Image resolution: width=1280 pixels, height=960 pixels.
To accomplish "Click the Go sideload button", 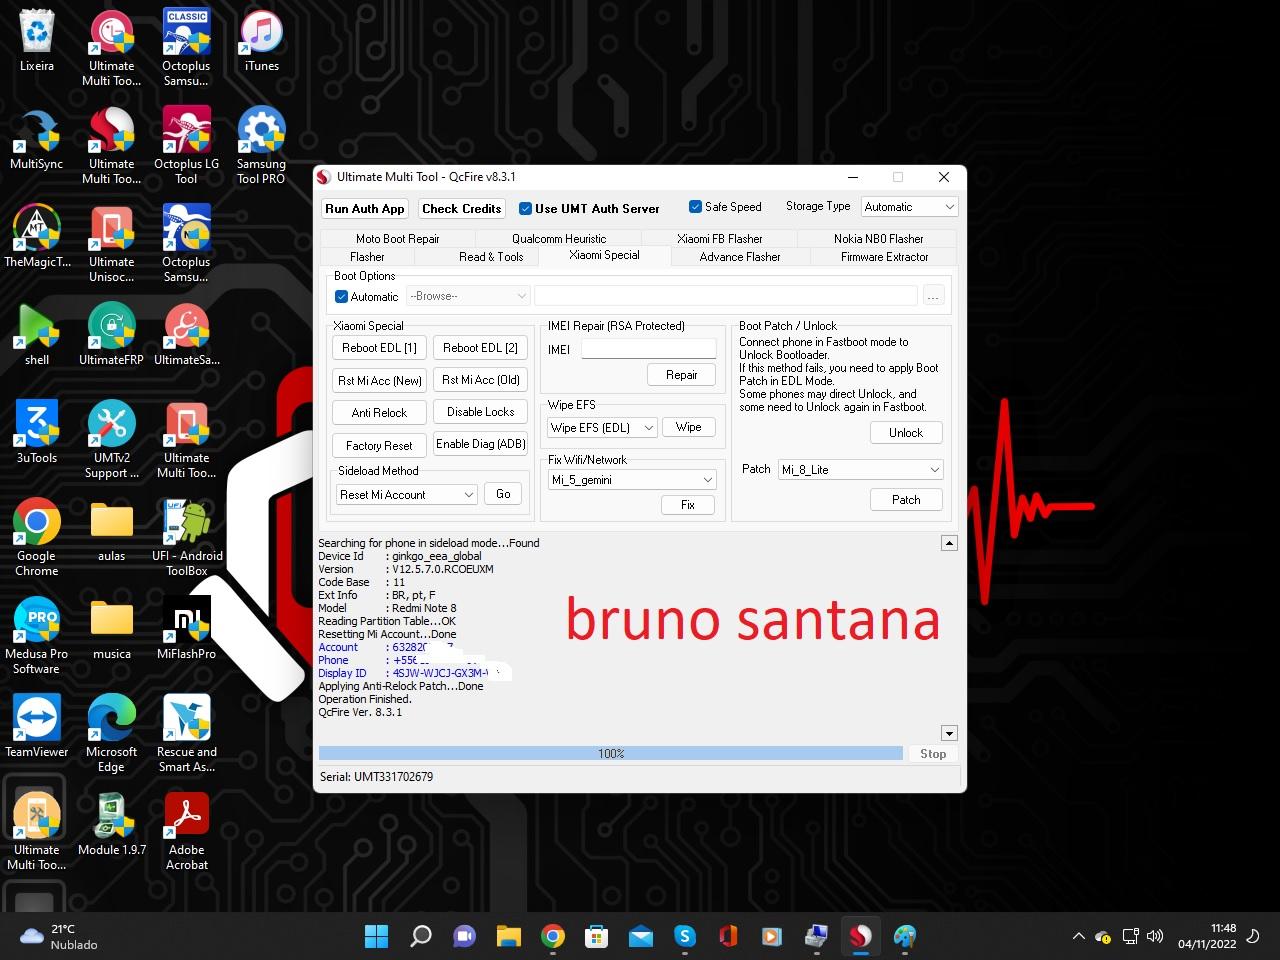I will (503, 494).
